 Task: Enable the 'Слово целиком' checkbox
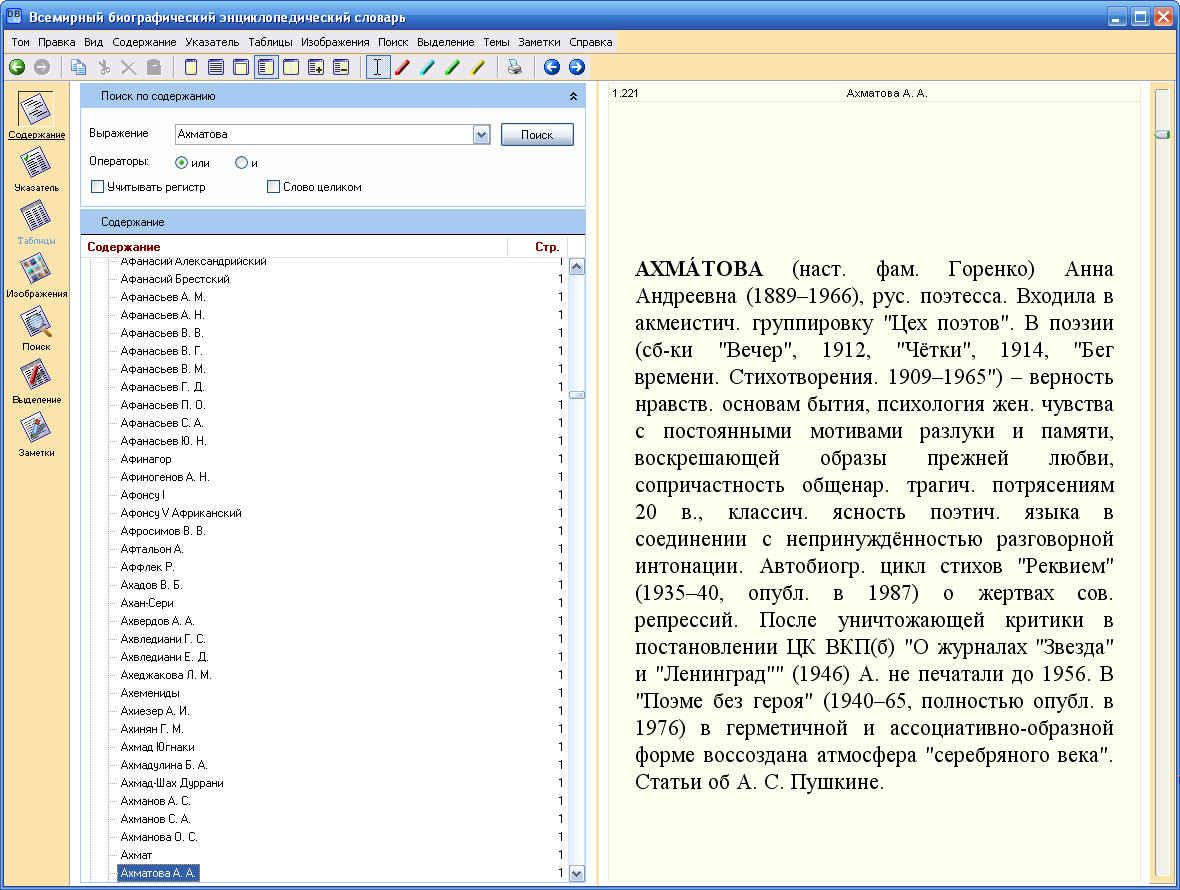click(274, 186)
